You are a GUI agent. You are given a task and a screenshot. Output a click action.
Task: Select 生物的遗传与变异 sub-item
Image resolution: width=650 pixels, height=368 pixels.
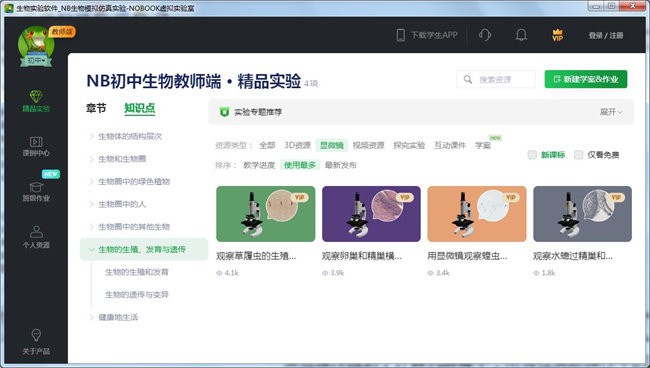(137, 295)
